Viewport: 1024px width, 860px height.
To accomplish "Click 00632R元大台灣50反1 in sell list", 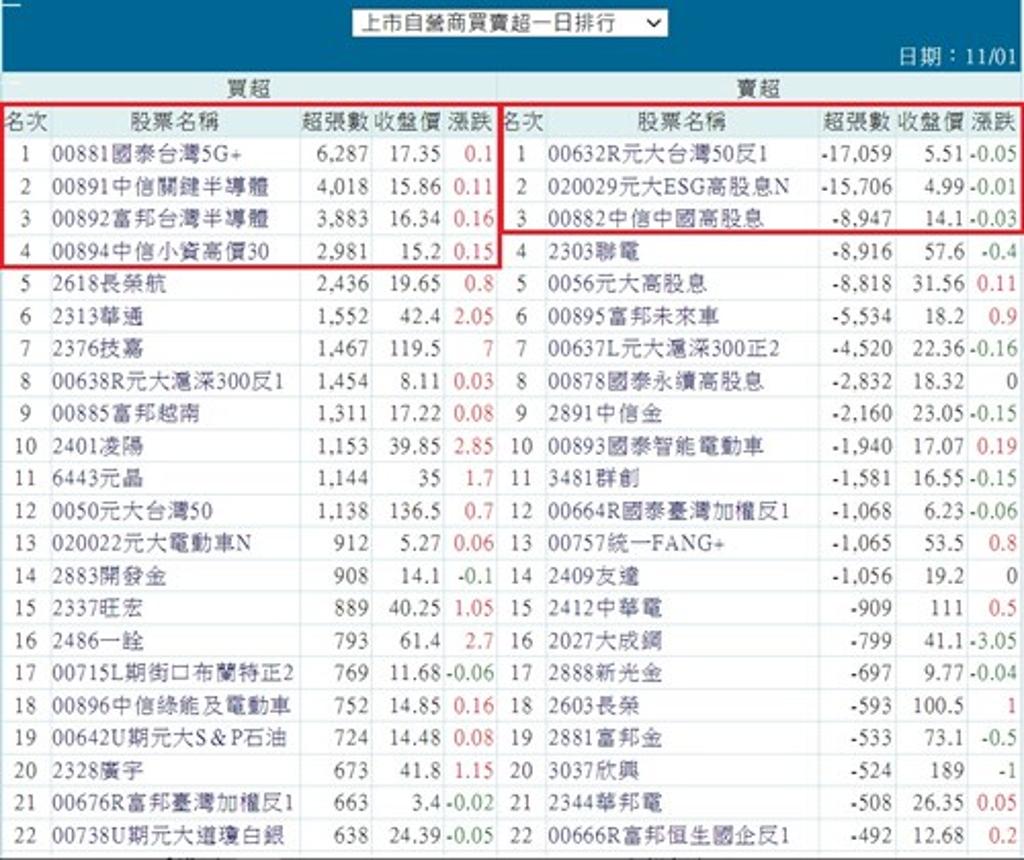I will 658,154.
